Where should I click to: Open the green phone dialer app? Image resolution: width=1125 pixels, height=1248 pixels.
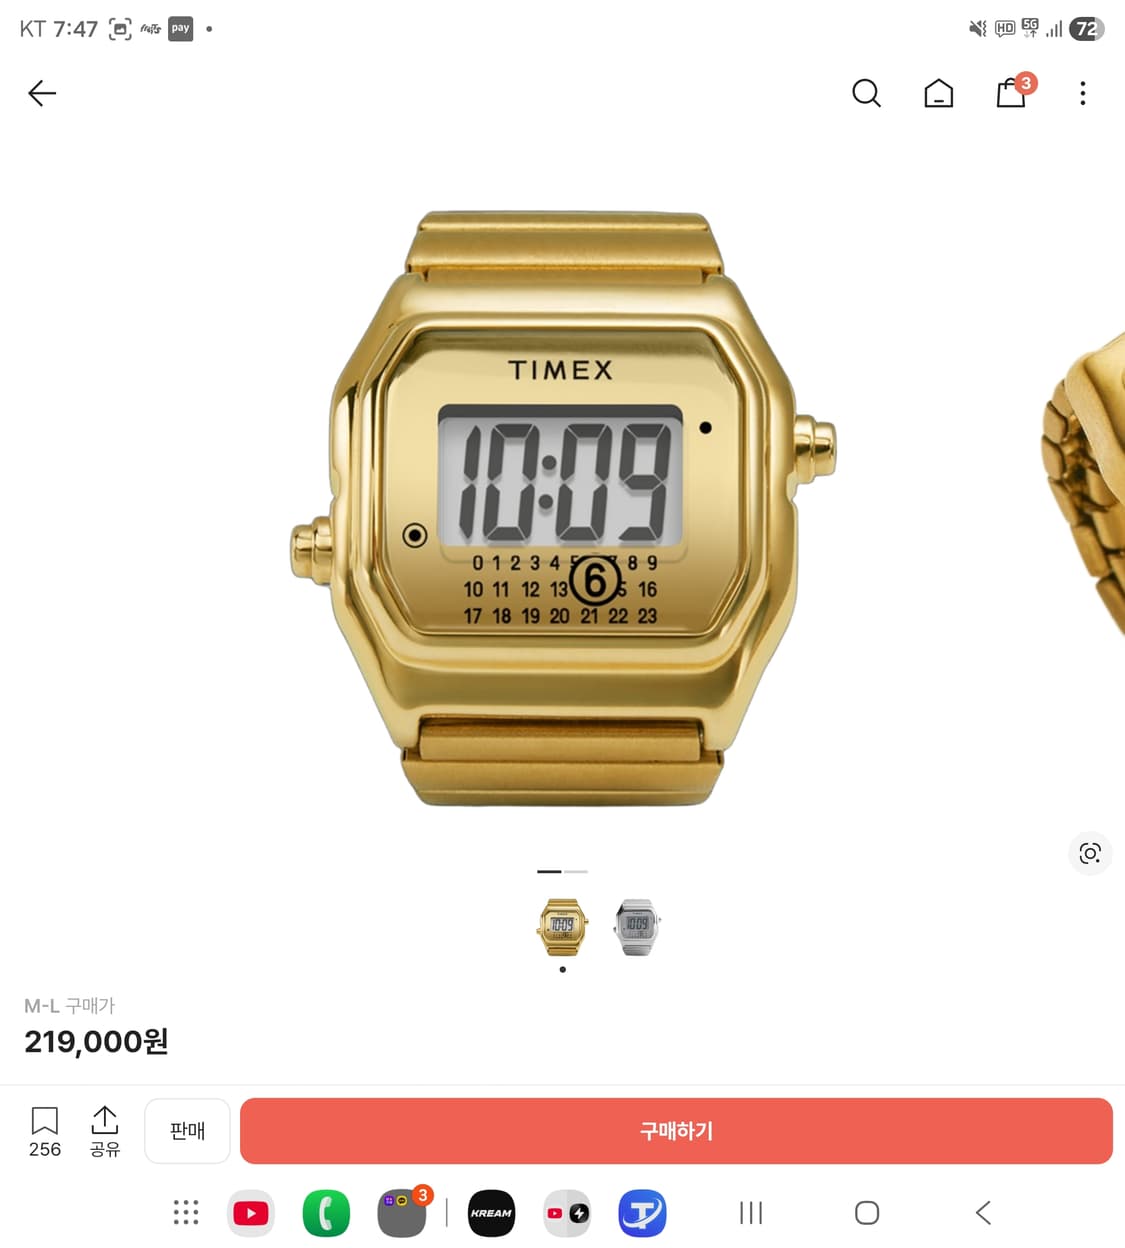[326, 1213]
